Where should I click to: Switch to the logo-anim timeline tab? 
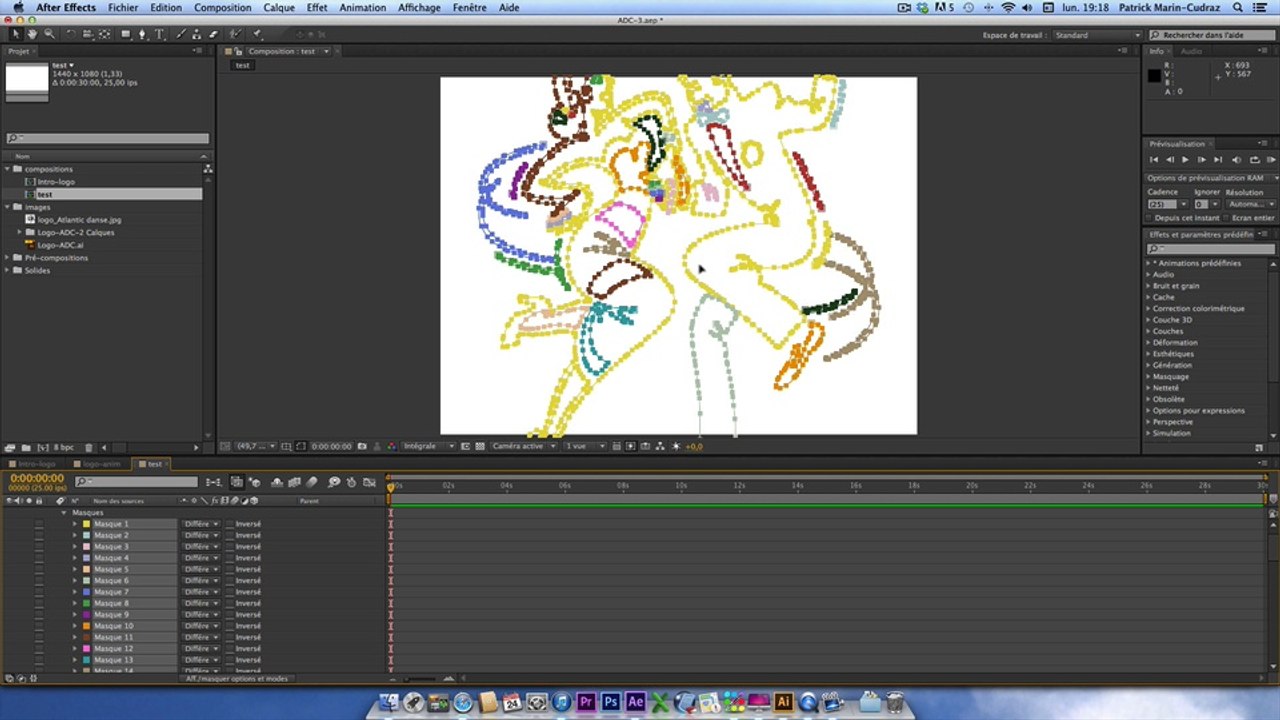pyautogui.click(x=101, y=464)
